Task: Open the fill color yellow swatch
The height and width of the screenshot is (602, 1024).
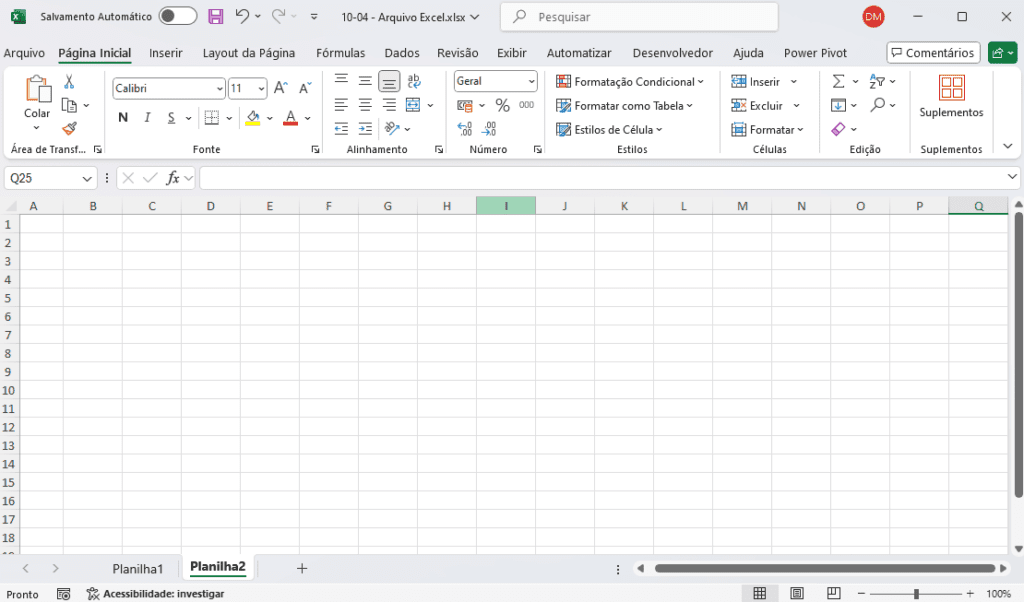Action: pos(253,118)
